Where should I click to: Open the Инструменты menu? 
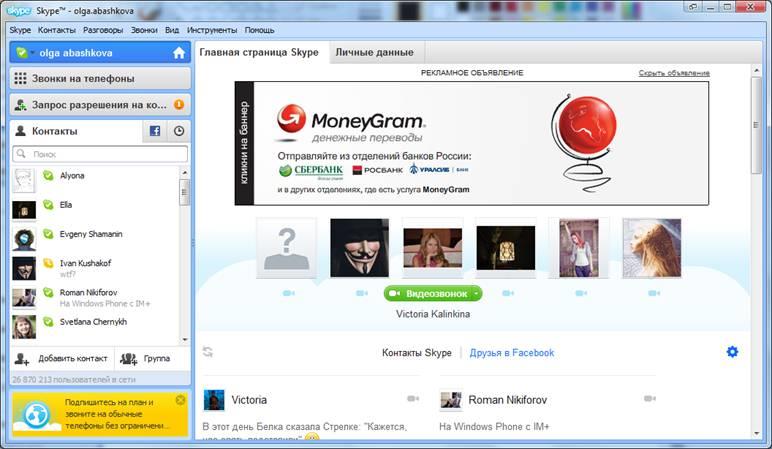pos(212,30)
